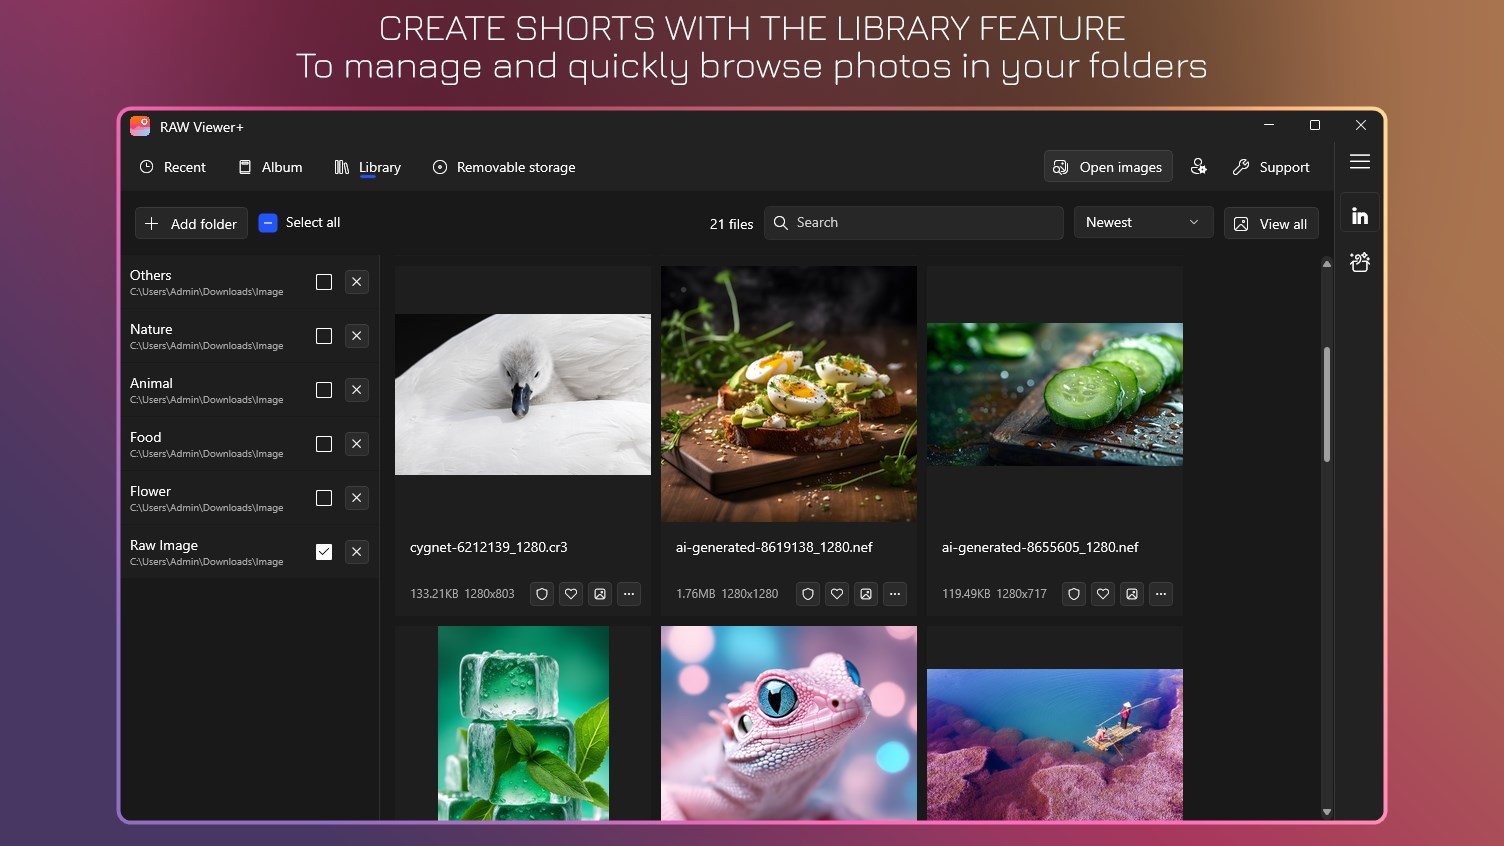Click the View all button
This screenshot has height=846, width=1504.
pyautogui.click(x=1271, y=224)
